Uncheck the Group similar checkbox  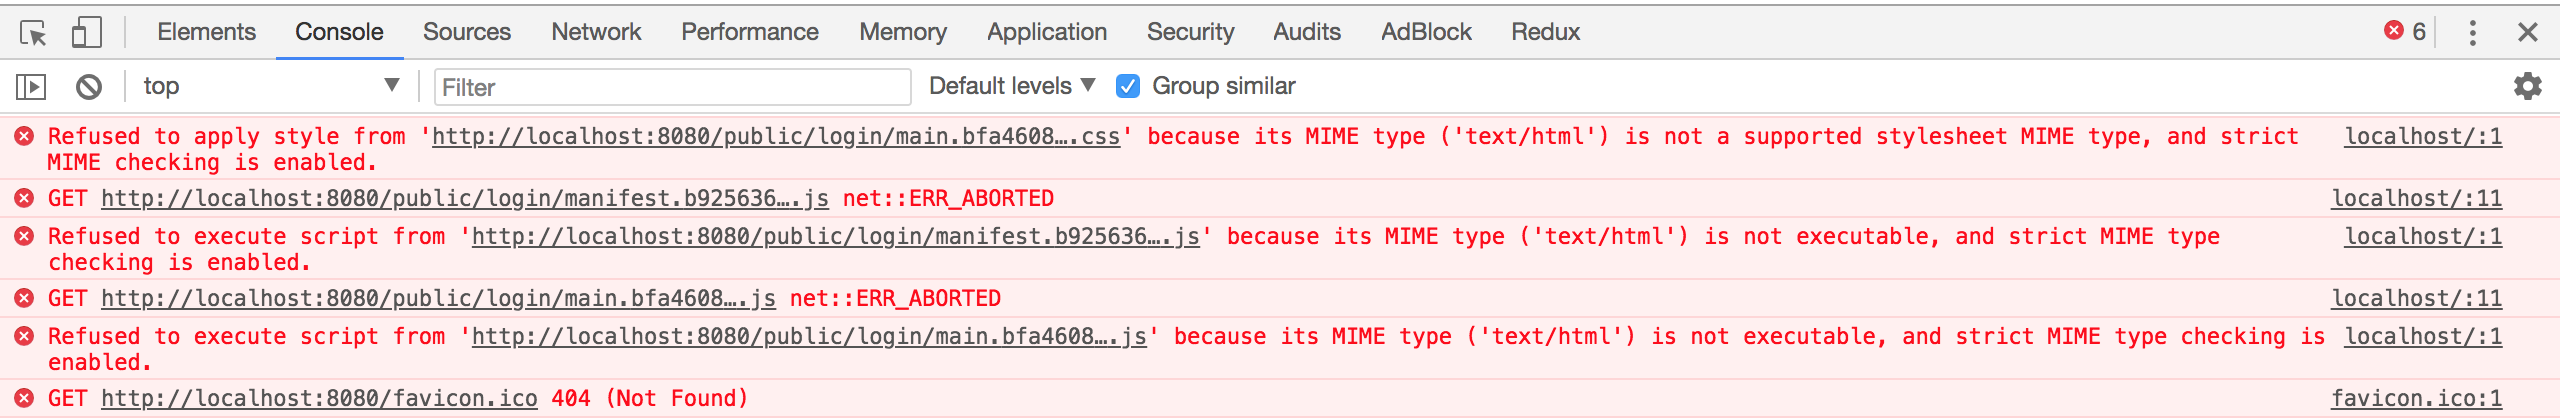pos(1128,87)
